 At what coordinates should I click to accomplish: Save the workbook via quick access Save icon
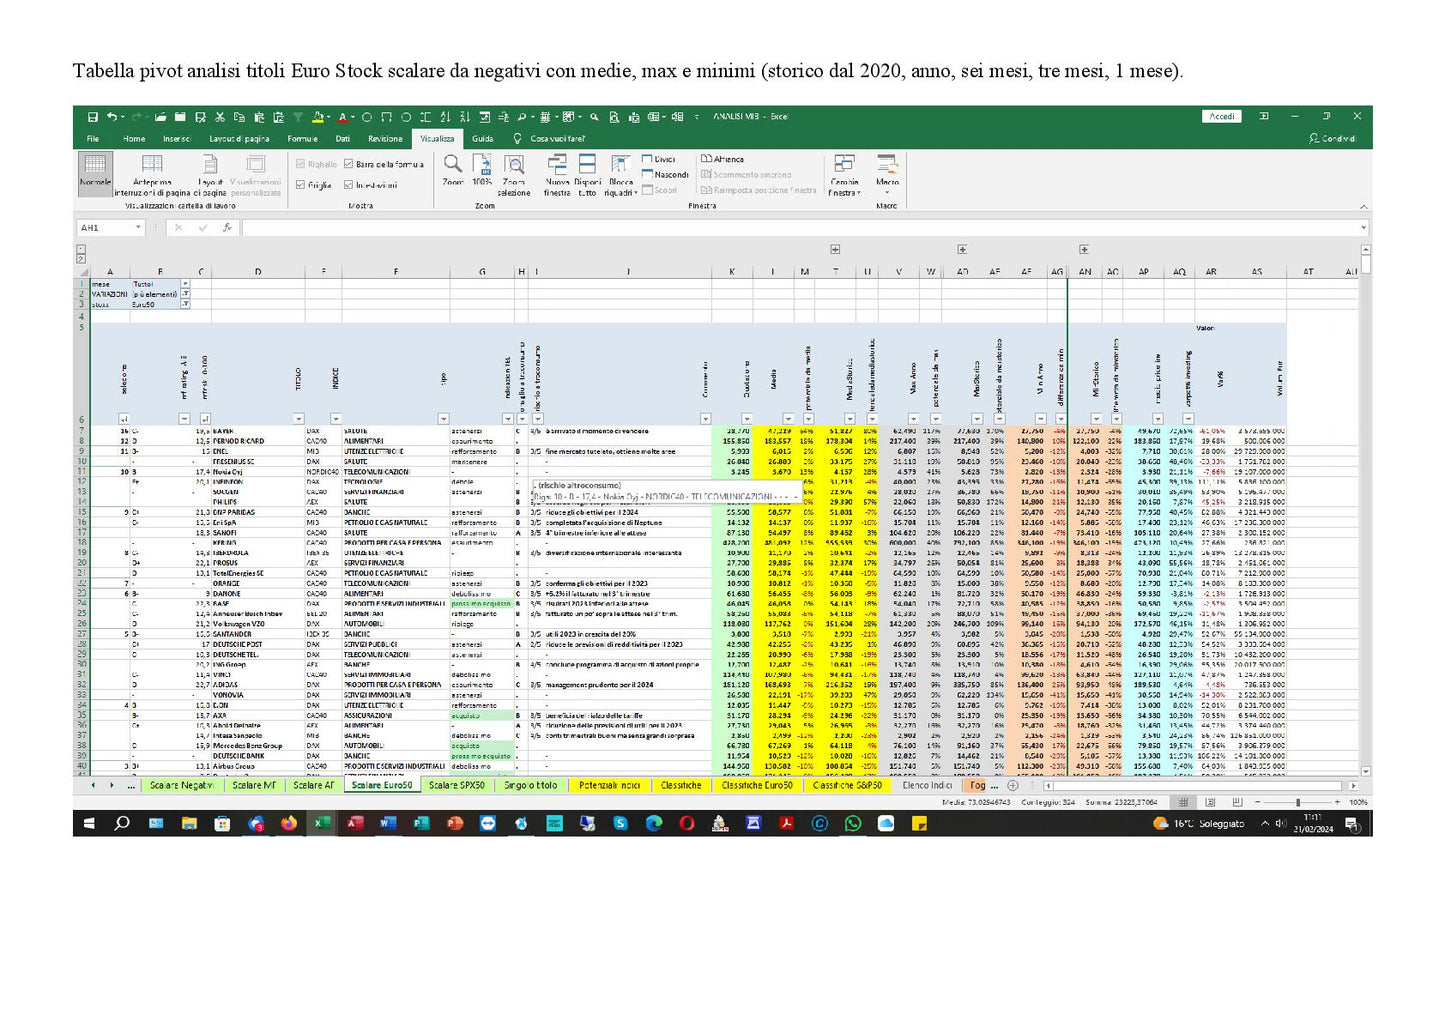pyautogui.click(x=92, y=117)
